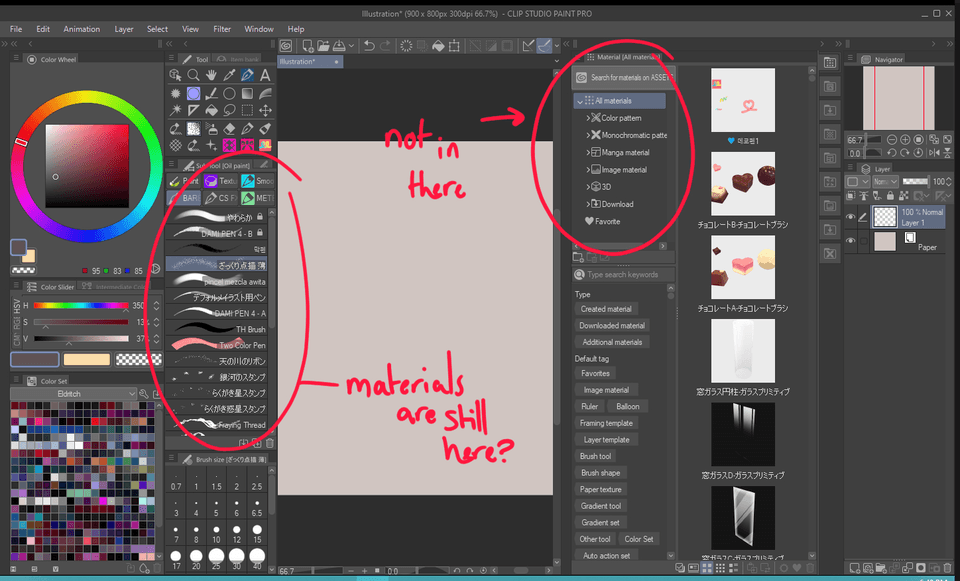The height and width of the screenshot is (581, 960).
Task: Select the Eraser tool
Action: (x=229, y=128)
